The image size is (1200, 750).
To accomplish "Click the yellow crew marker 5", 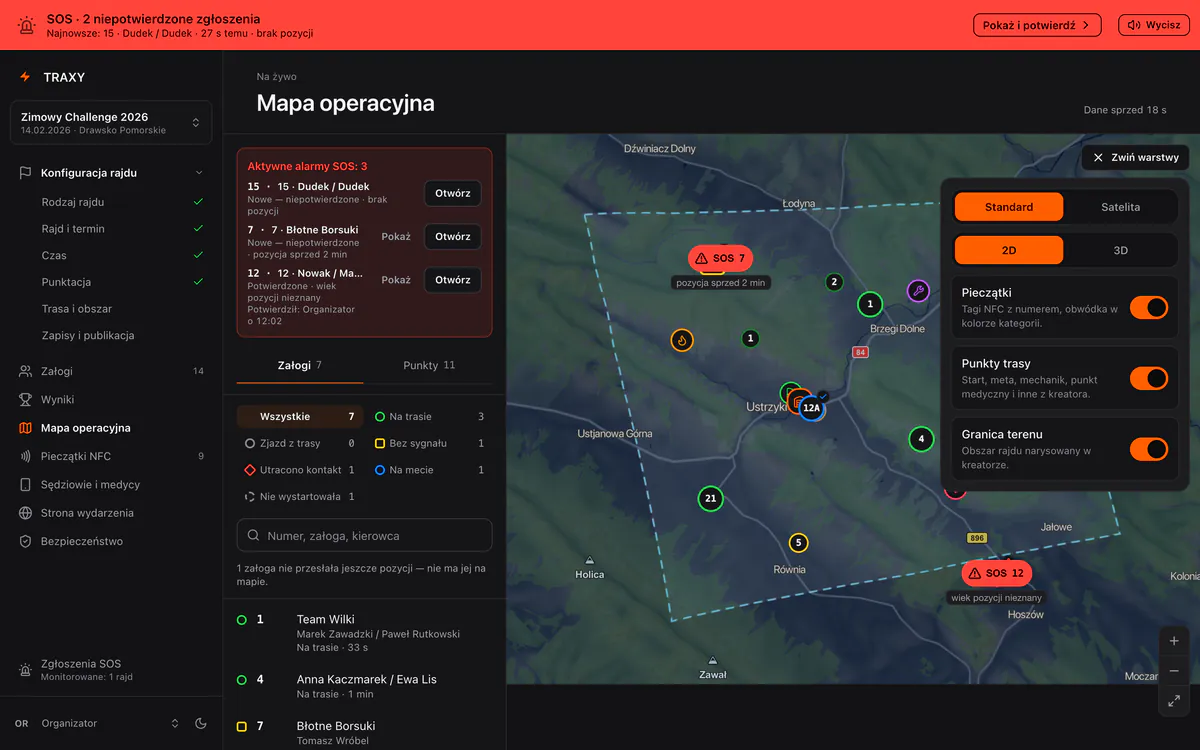I will [x=798, y=543].
